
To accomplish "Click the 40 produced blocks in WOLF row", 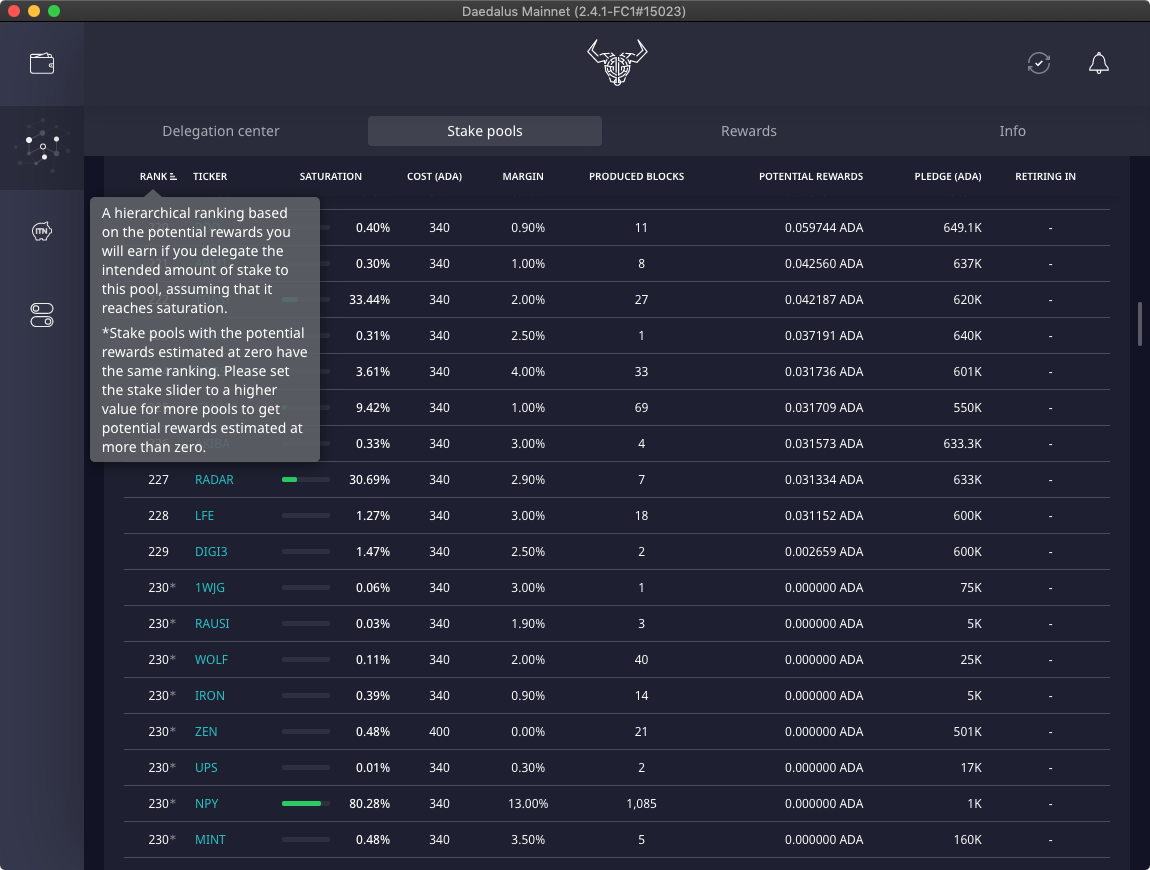I will tap(642, 659).
